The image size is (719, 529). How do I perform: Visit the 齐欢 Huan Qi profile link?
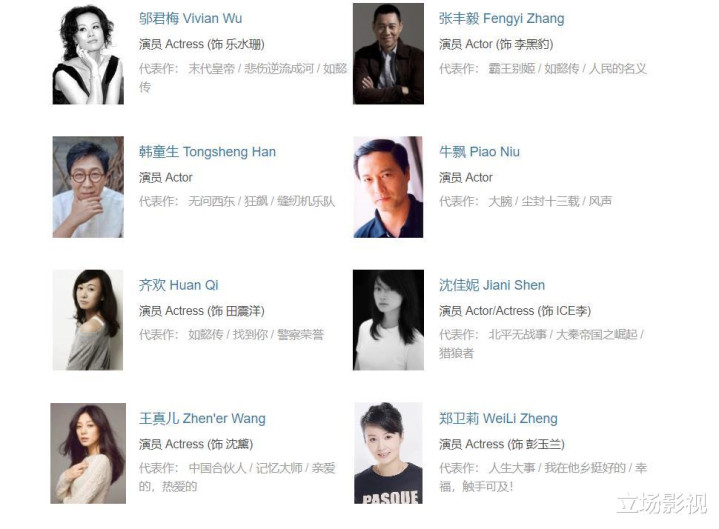coord(178,285)
